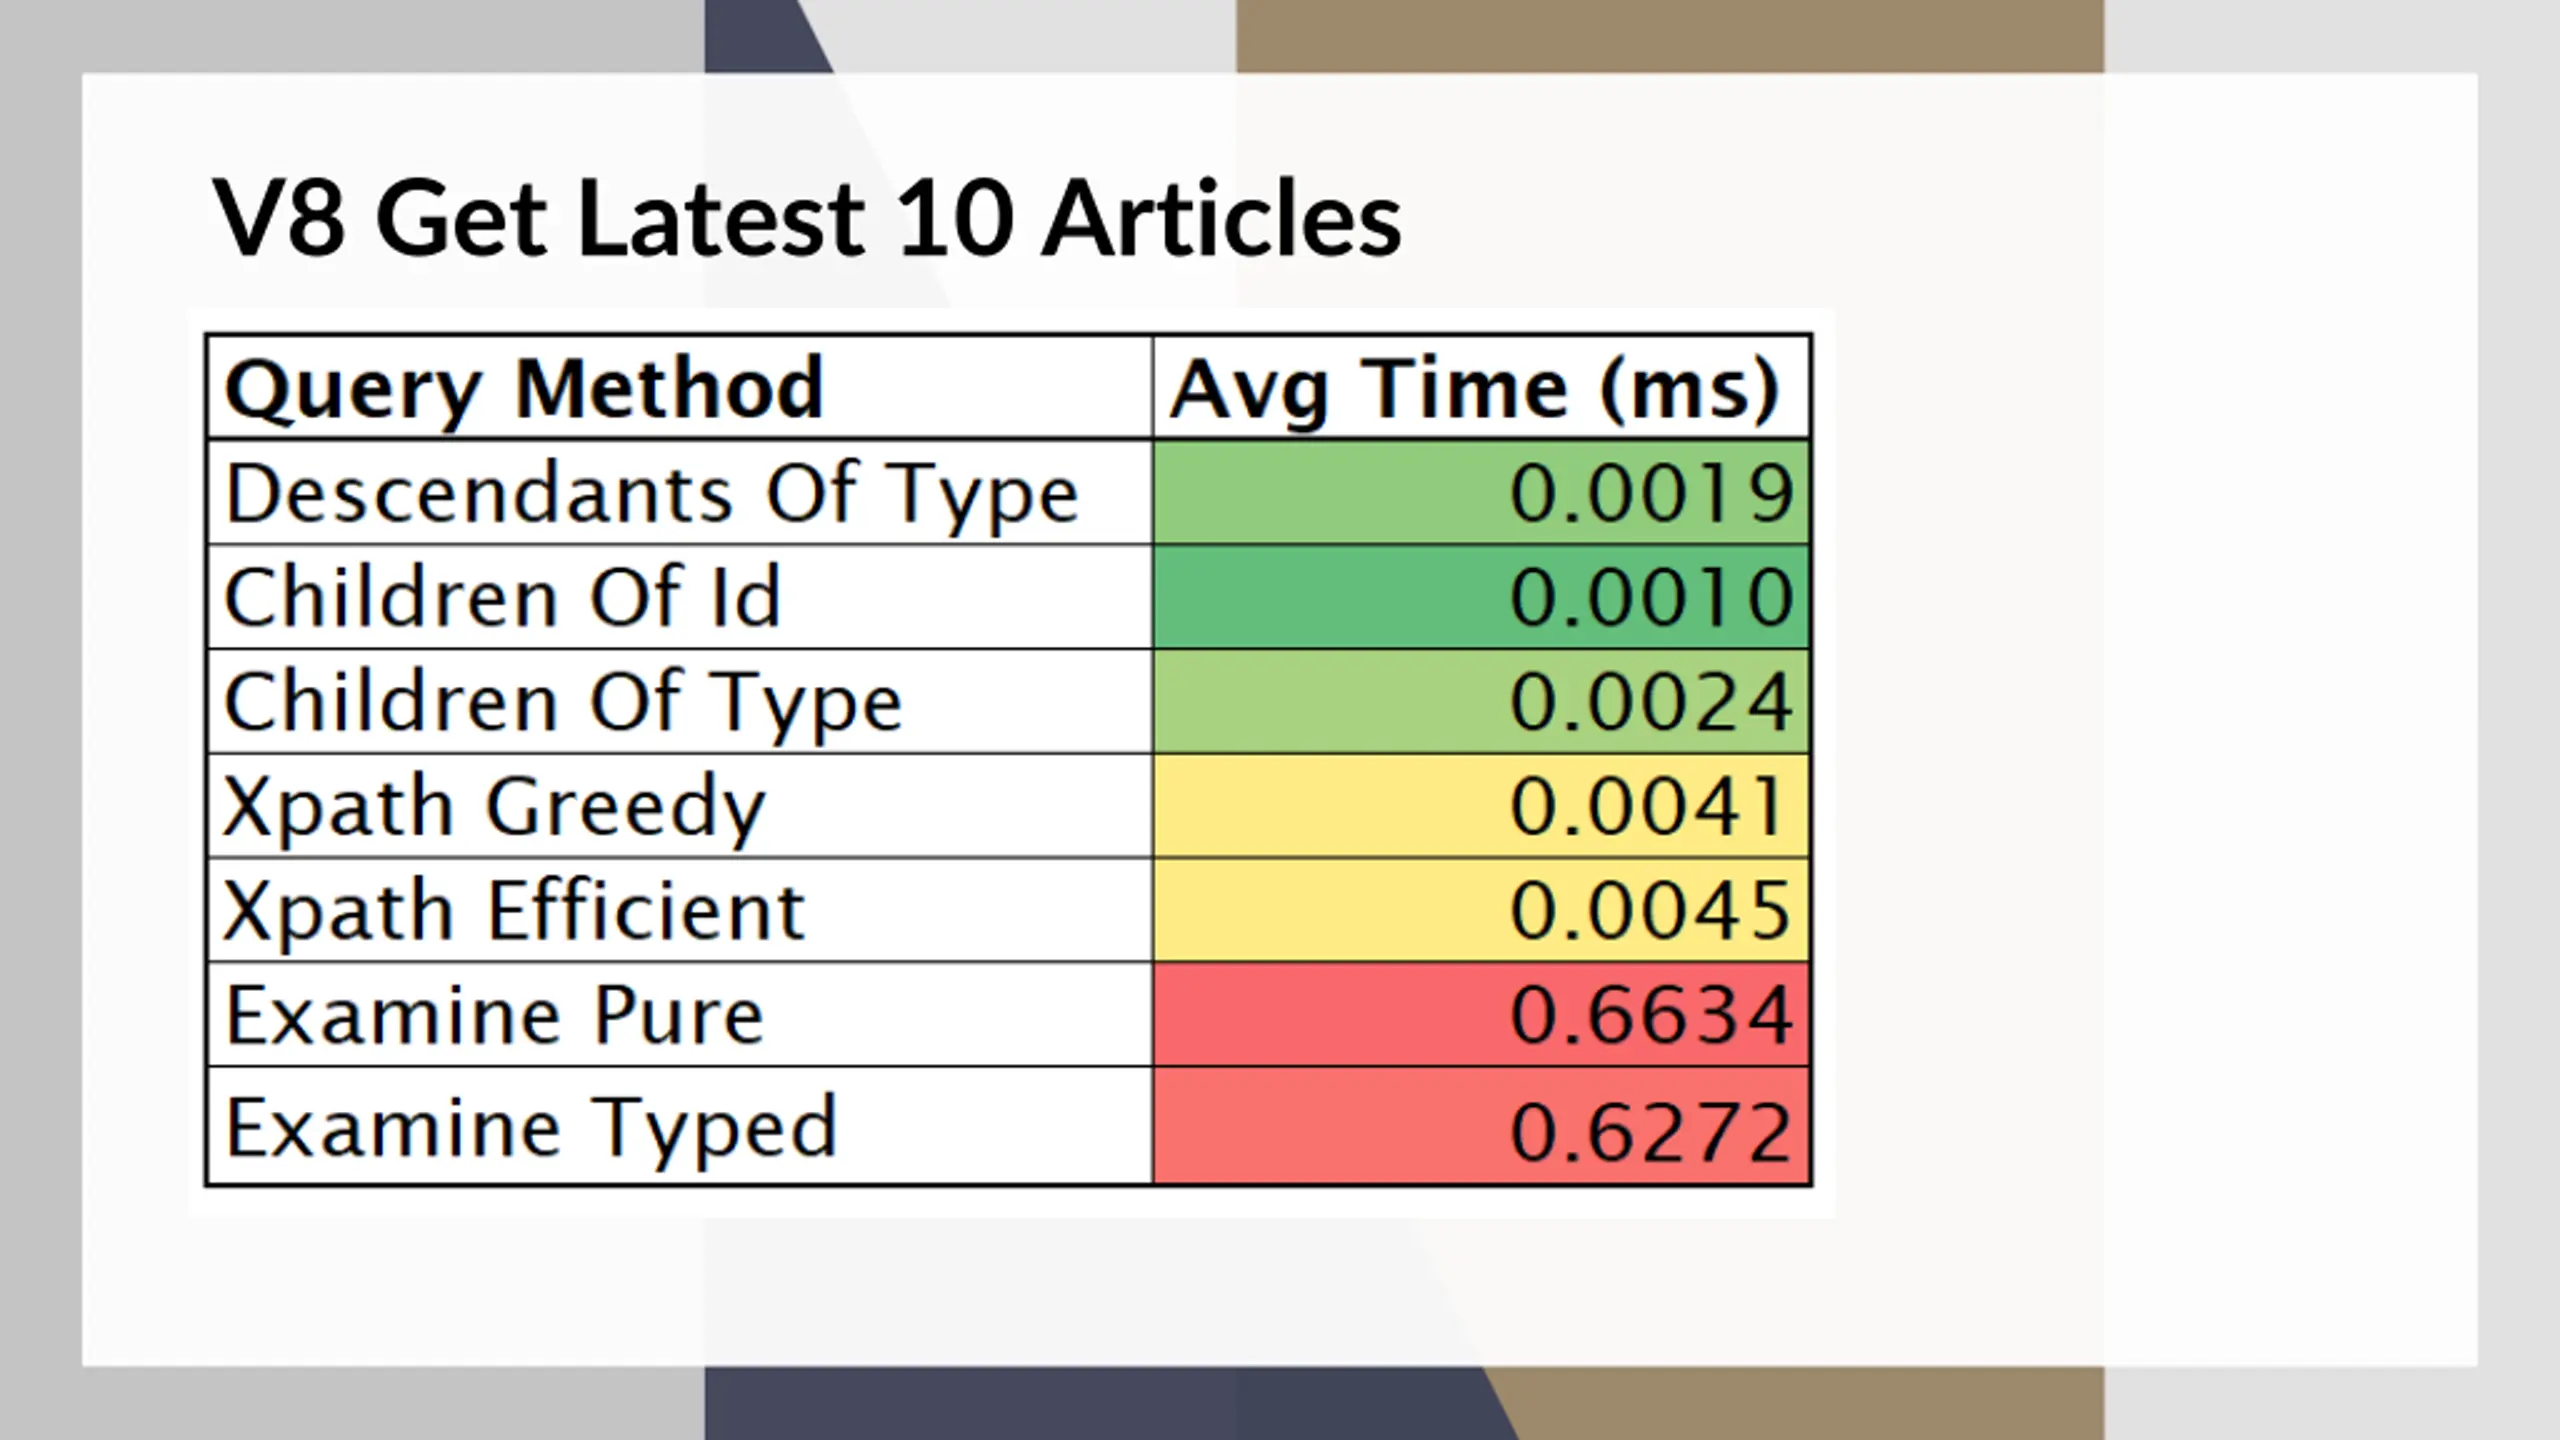The height and width of the screenshot is (1440, 2560).
Task: Click the slide title V8 Get Latest 10 Articles
Action: tap(806, 219)
